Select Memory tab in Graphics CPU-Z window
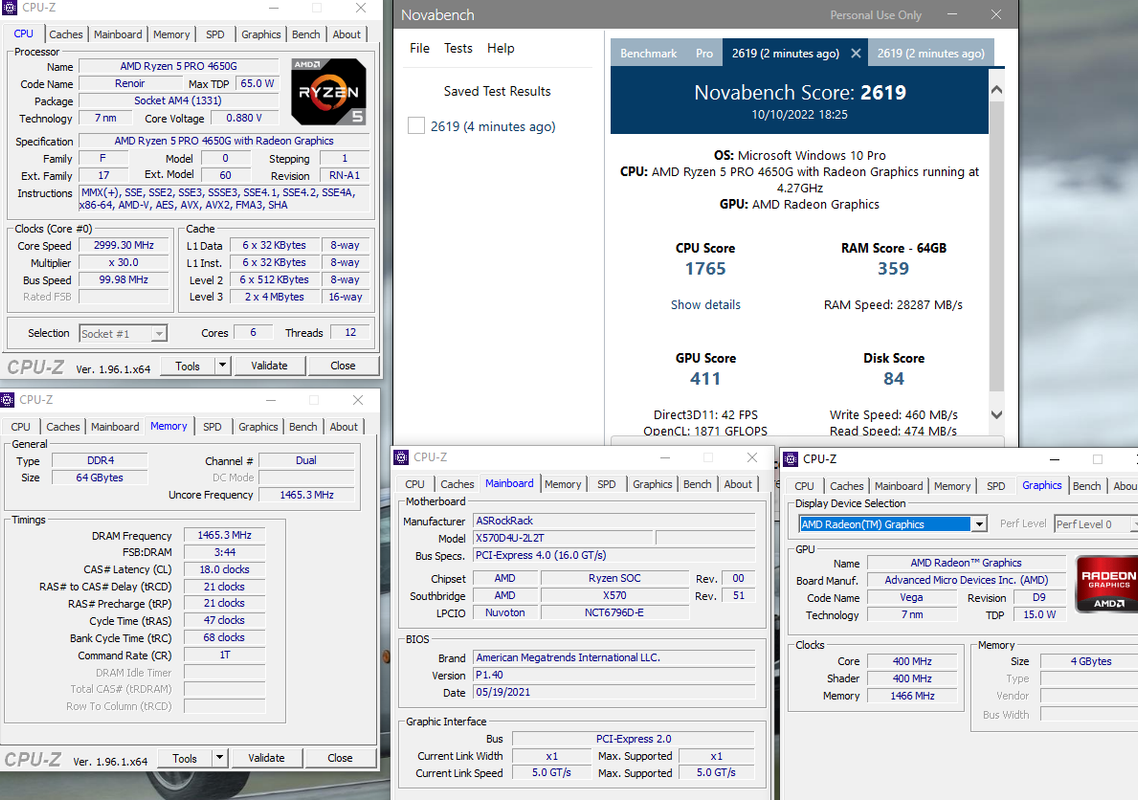This screenshot has height=800, width=1138. [x=952, y=486]
